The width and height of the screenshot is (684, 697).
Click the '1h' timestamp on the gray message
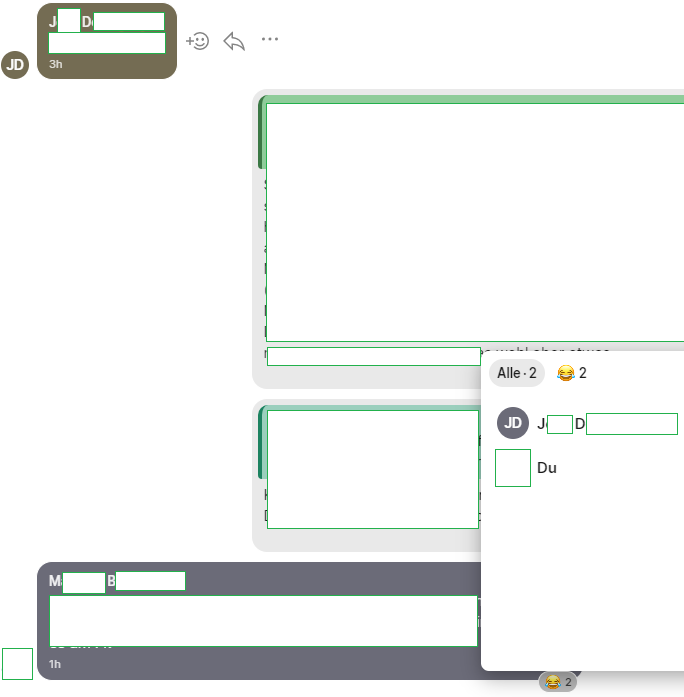coord(55,664)
